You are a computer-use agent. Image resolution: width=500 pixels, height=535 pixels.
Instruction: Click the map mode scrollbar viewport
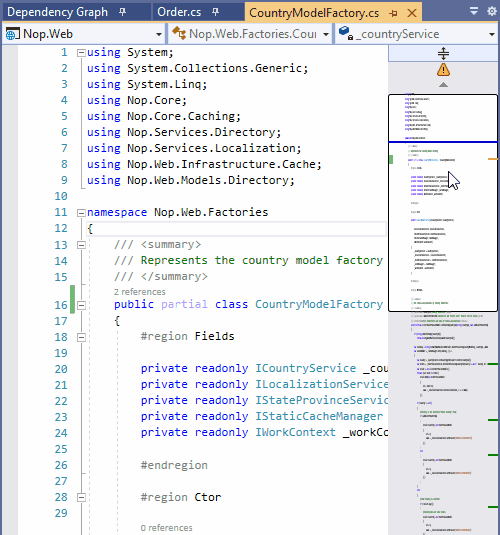[443, 203]
